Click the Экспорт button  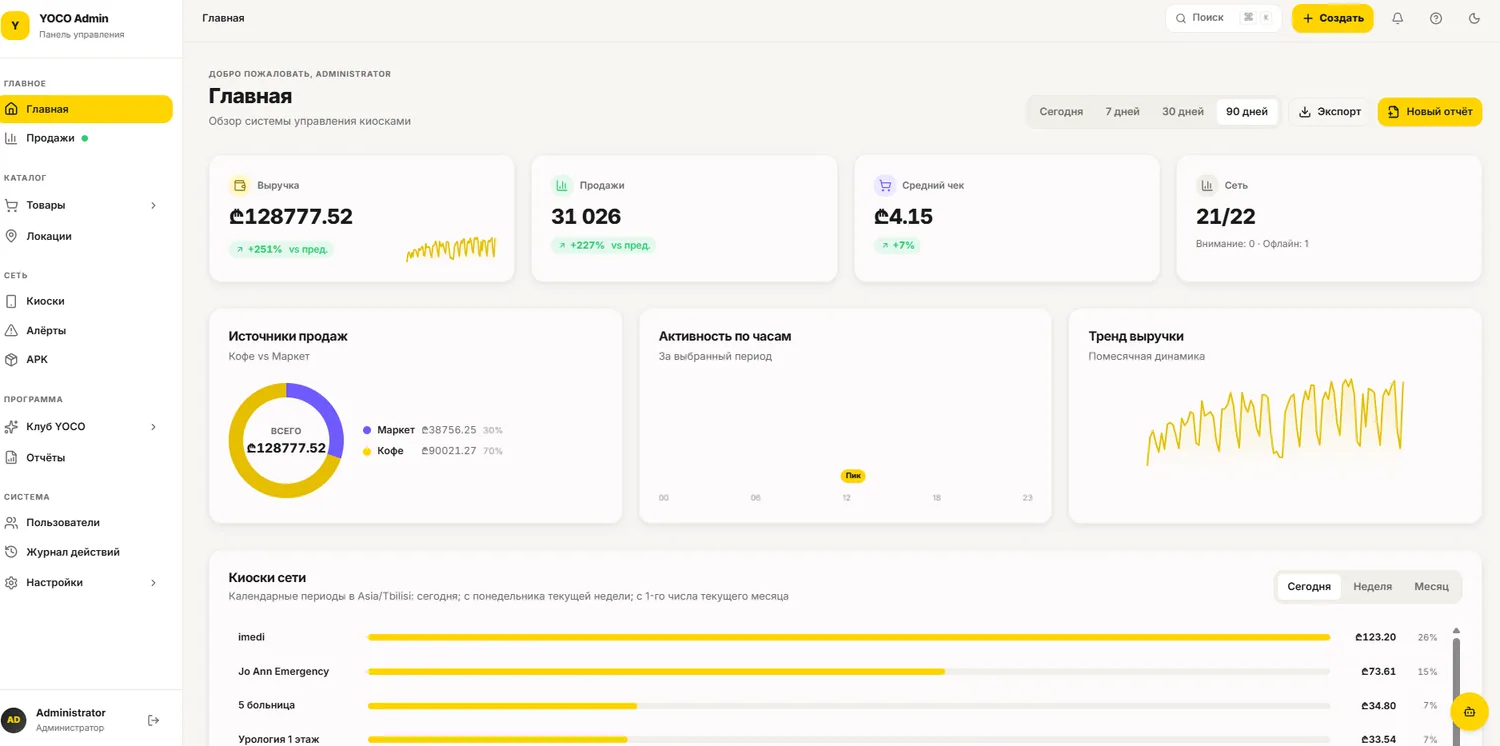[1329, 112]
